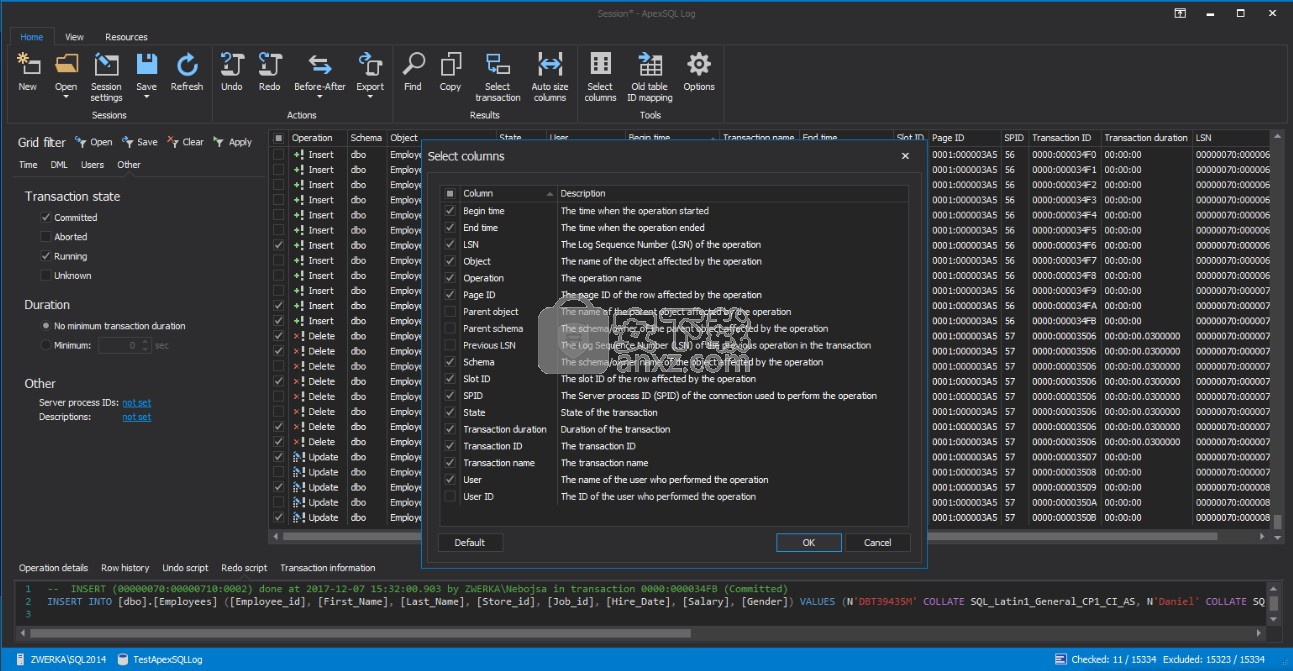This screenshot has height=671, width=1293.
Task: Open a saved grid filter
Action: pos(93,142)
